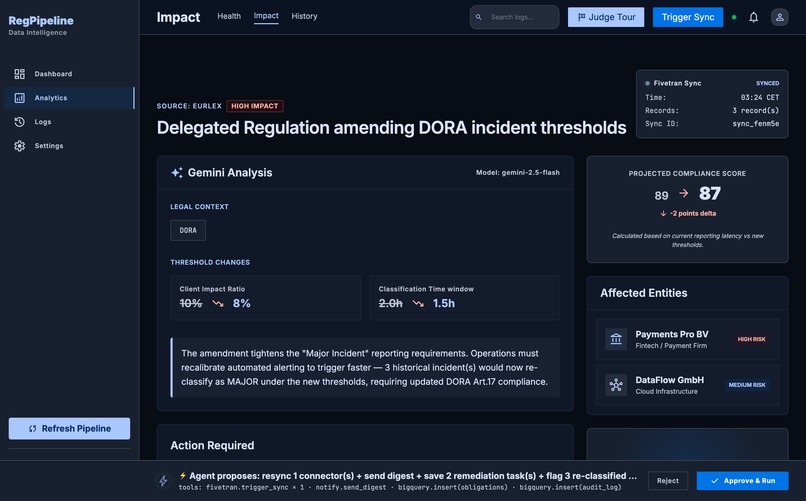
Task: Click the Action Required heading
Action: [x=212, y=446]
